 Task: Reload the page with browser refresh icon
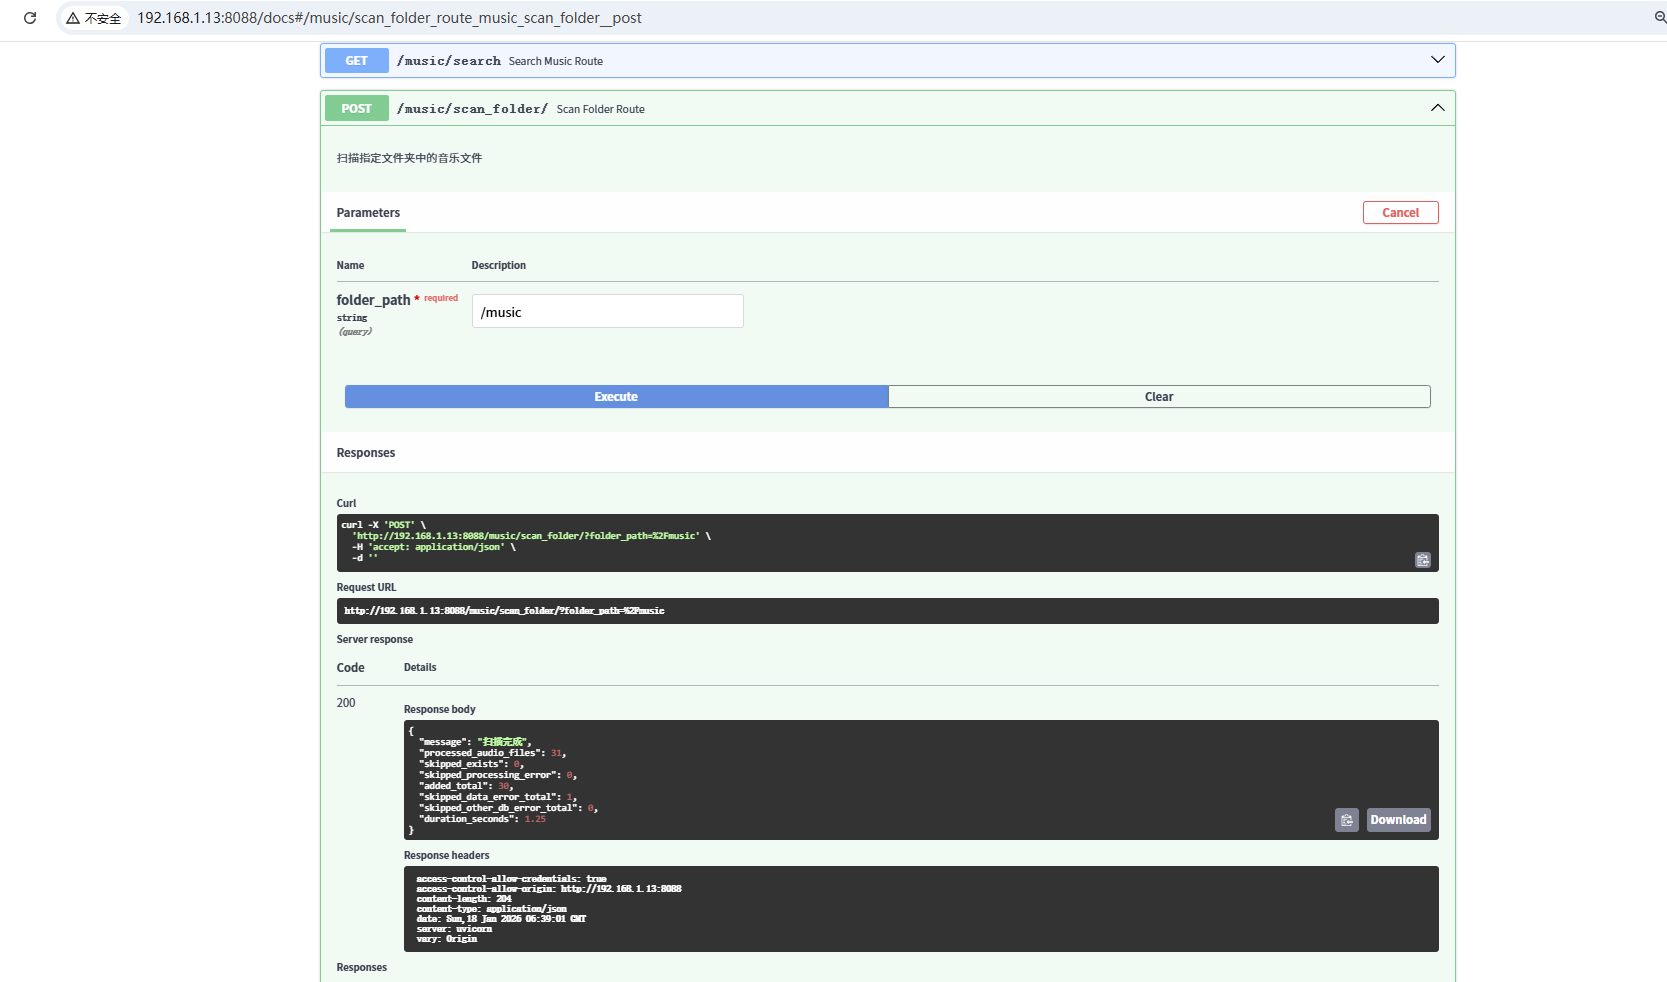[30, 18]
